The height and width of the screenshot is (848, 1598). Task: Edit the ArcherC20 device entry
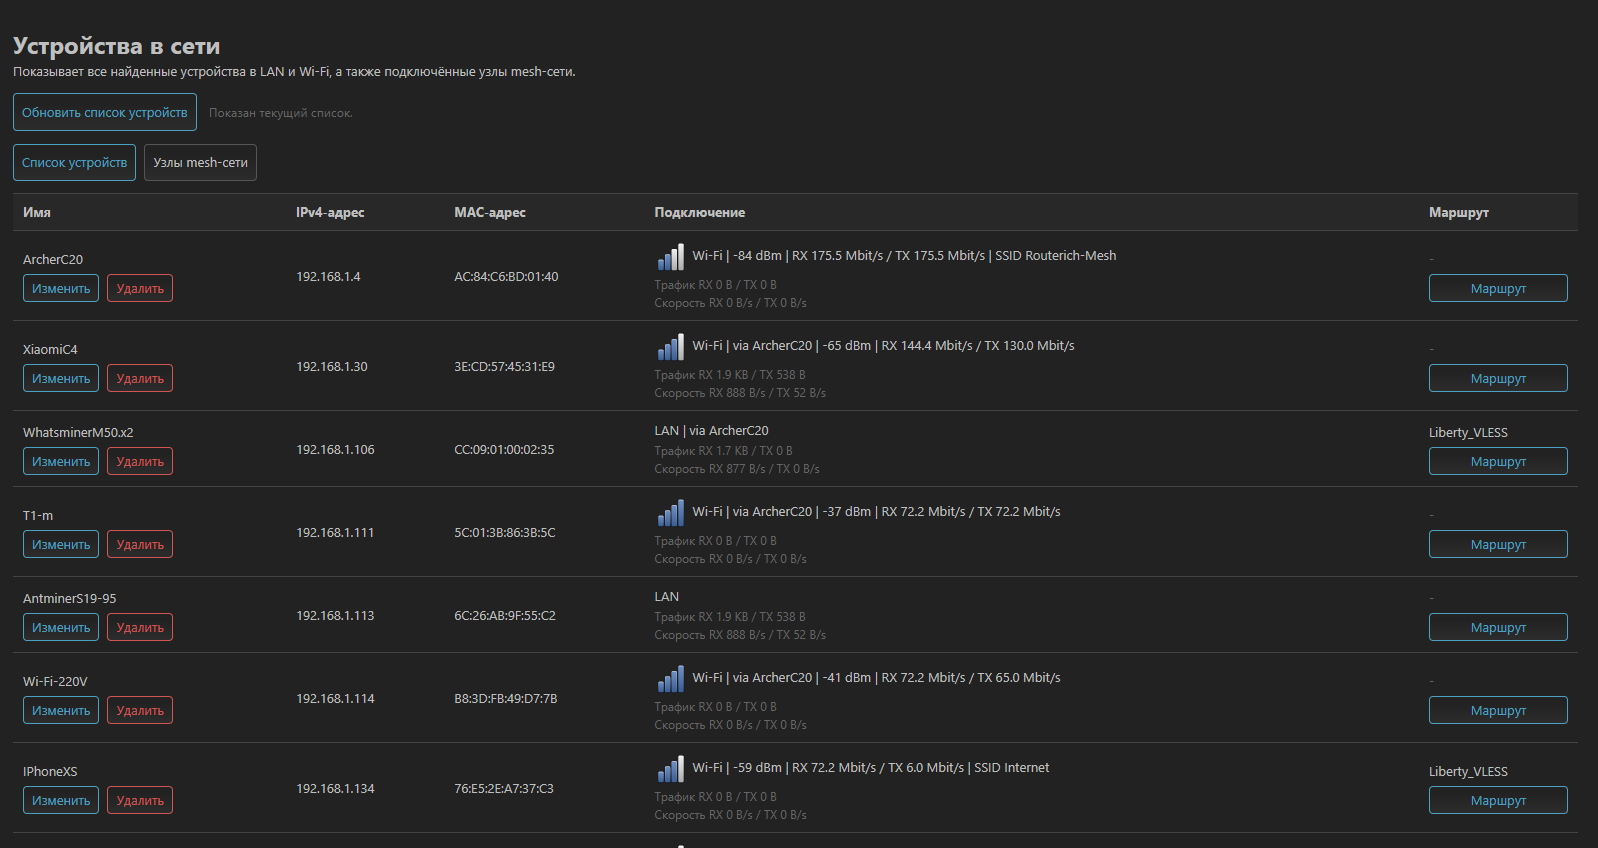(61, 289)
